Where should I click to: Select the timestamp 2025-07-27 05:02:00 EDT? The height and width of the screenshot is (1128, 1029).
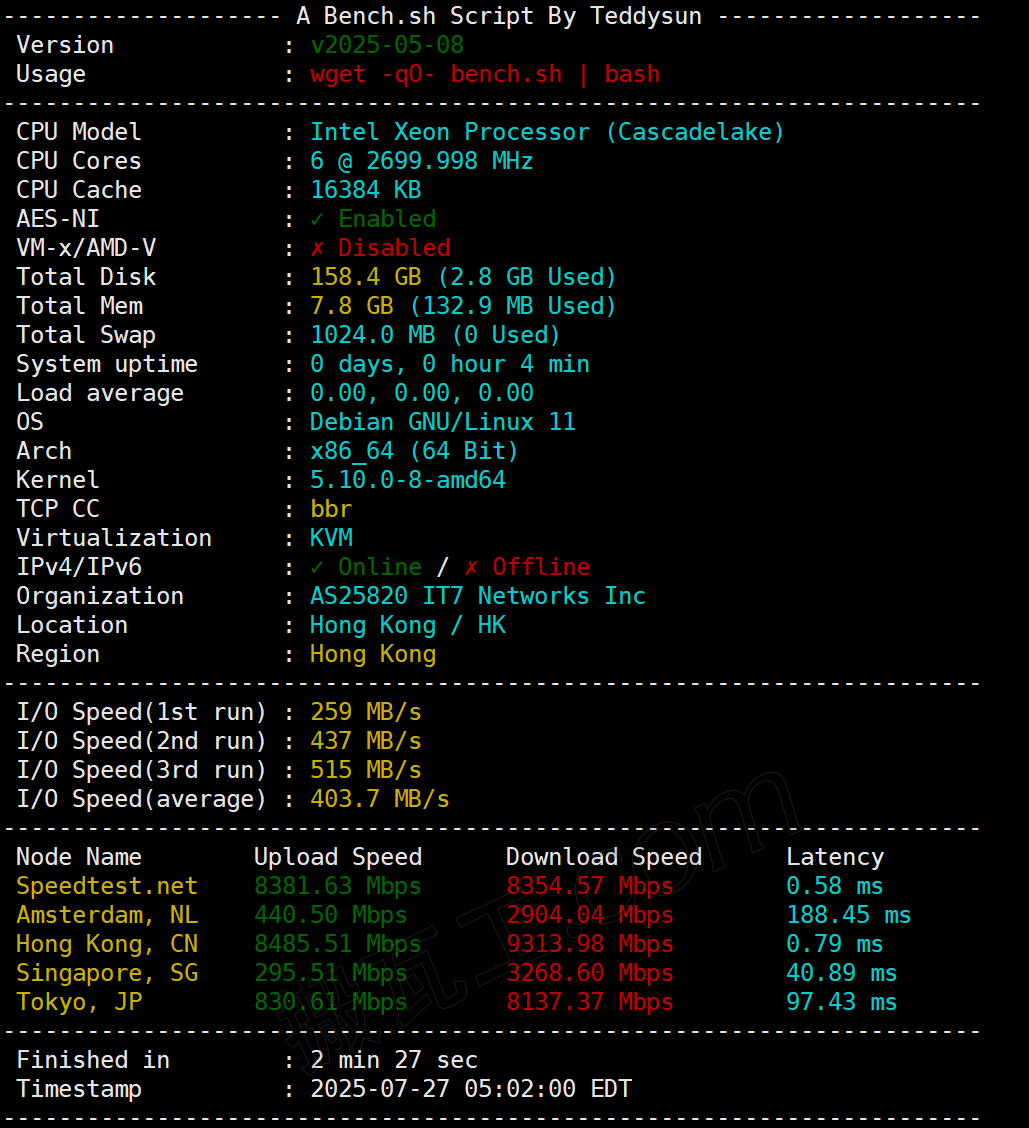(470, 1089)
